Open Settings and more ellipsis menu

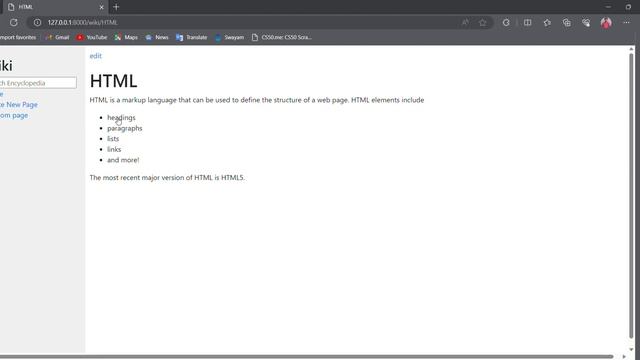pyautogui.click(x=626, y=22)
